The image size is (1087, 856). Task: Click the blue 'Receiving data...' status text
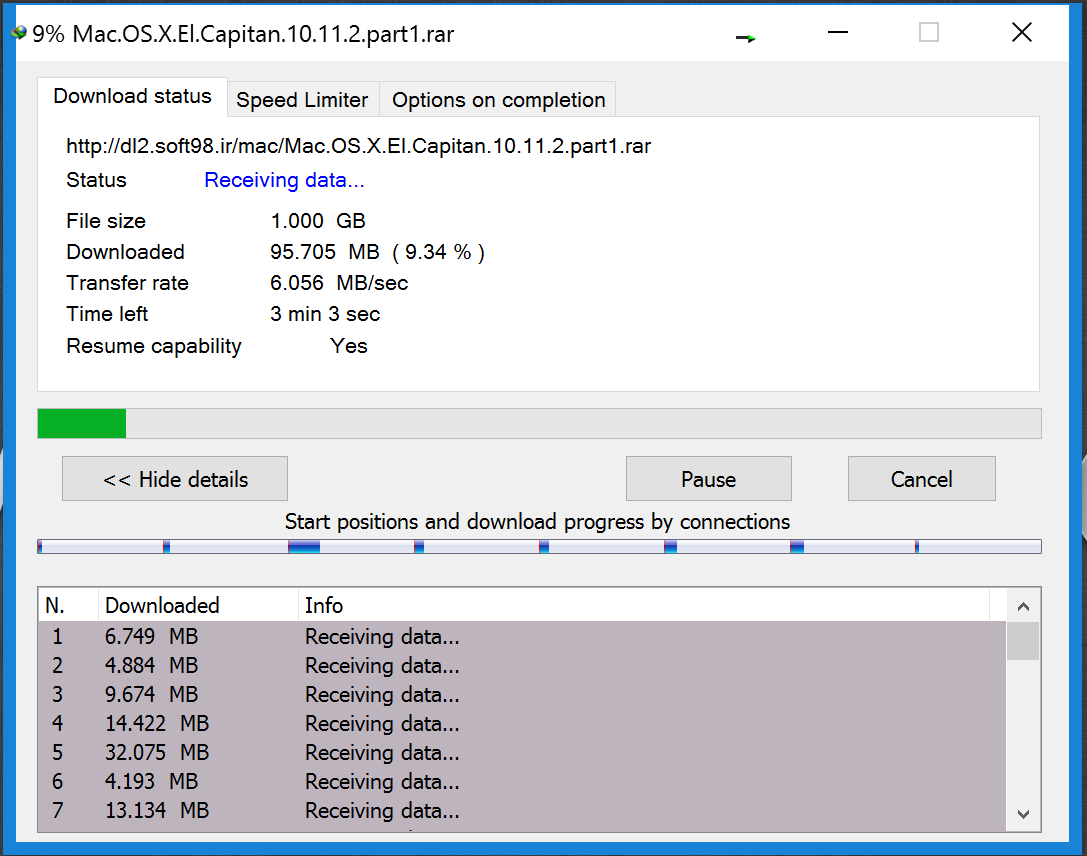[284, 180]
